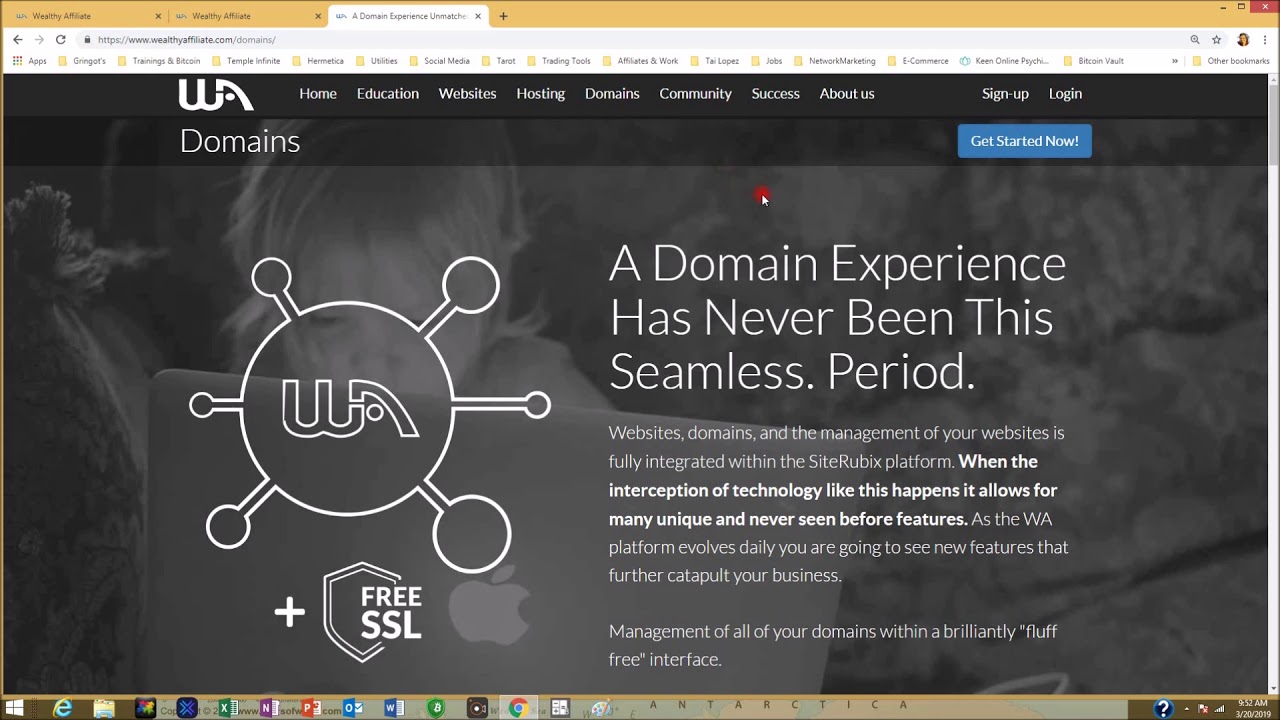The height and width of the screenshot is (720, 1280).
Task: Open Paint from the taskbar
Action: 601,708
